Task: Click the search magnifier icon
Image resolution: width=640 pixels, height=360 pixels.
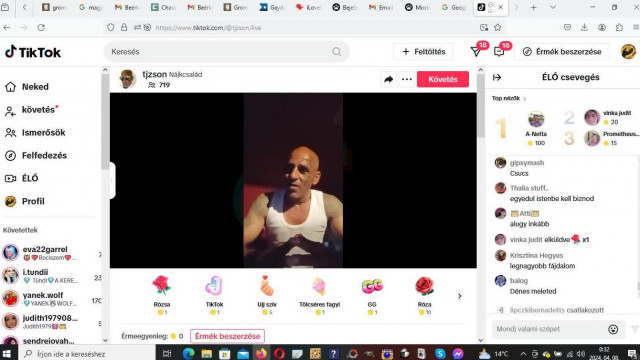Action: tap(337, 52)
